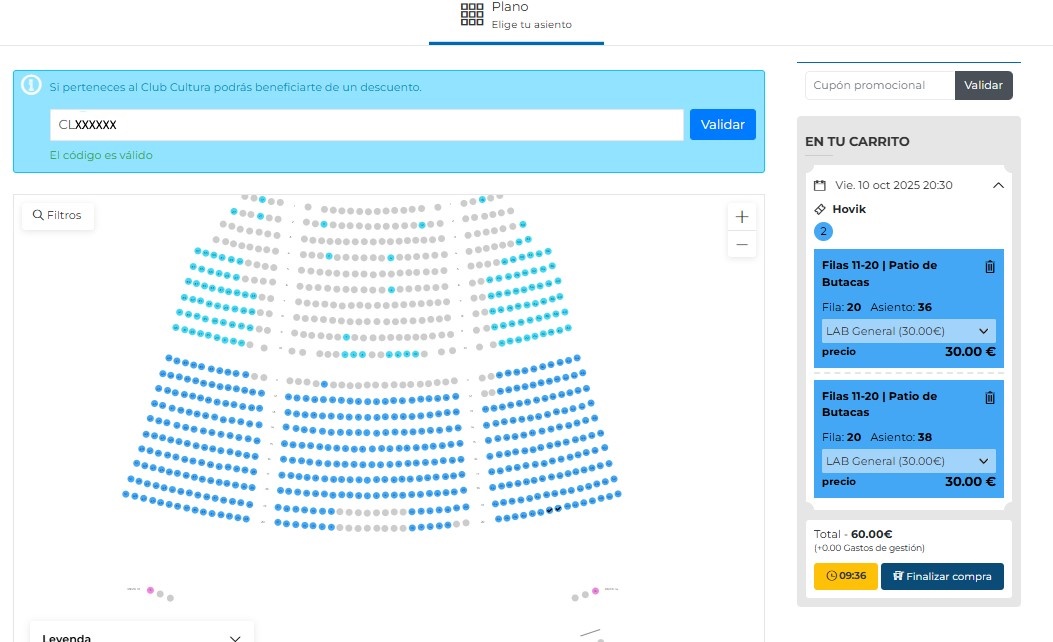Zoom out of the seat map

coord(742,244)
